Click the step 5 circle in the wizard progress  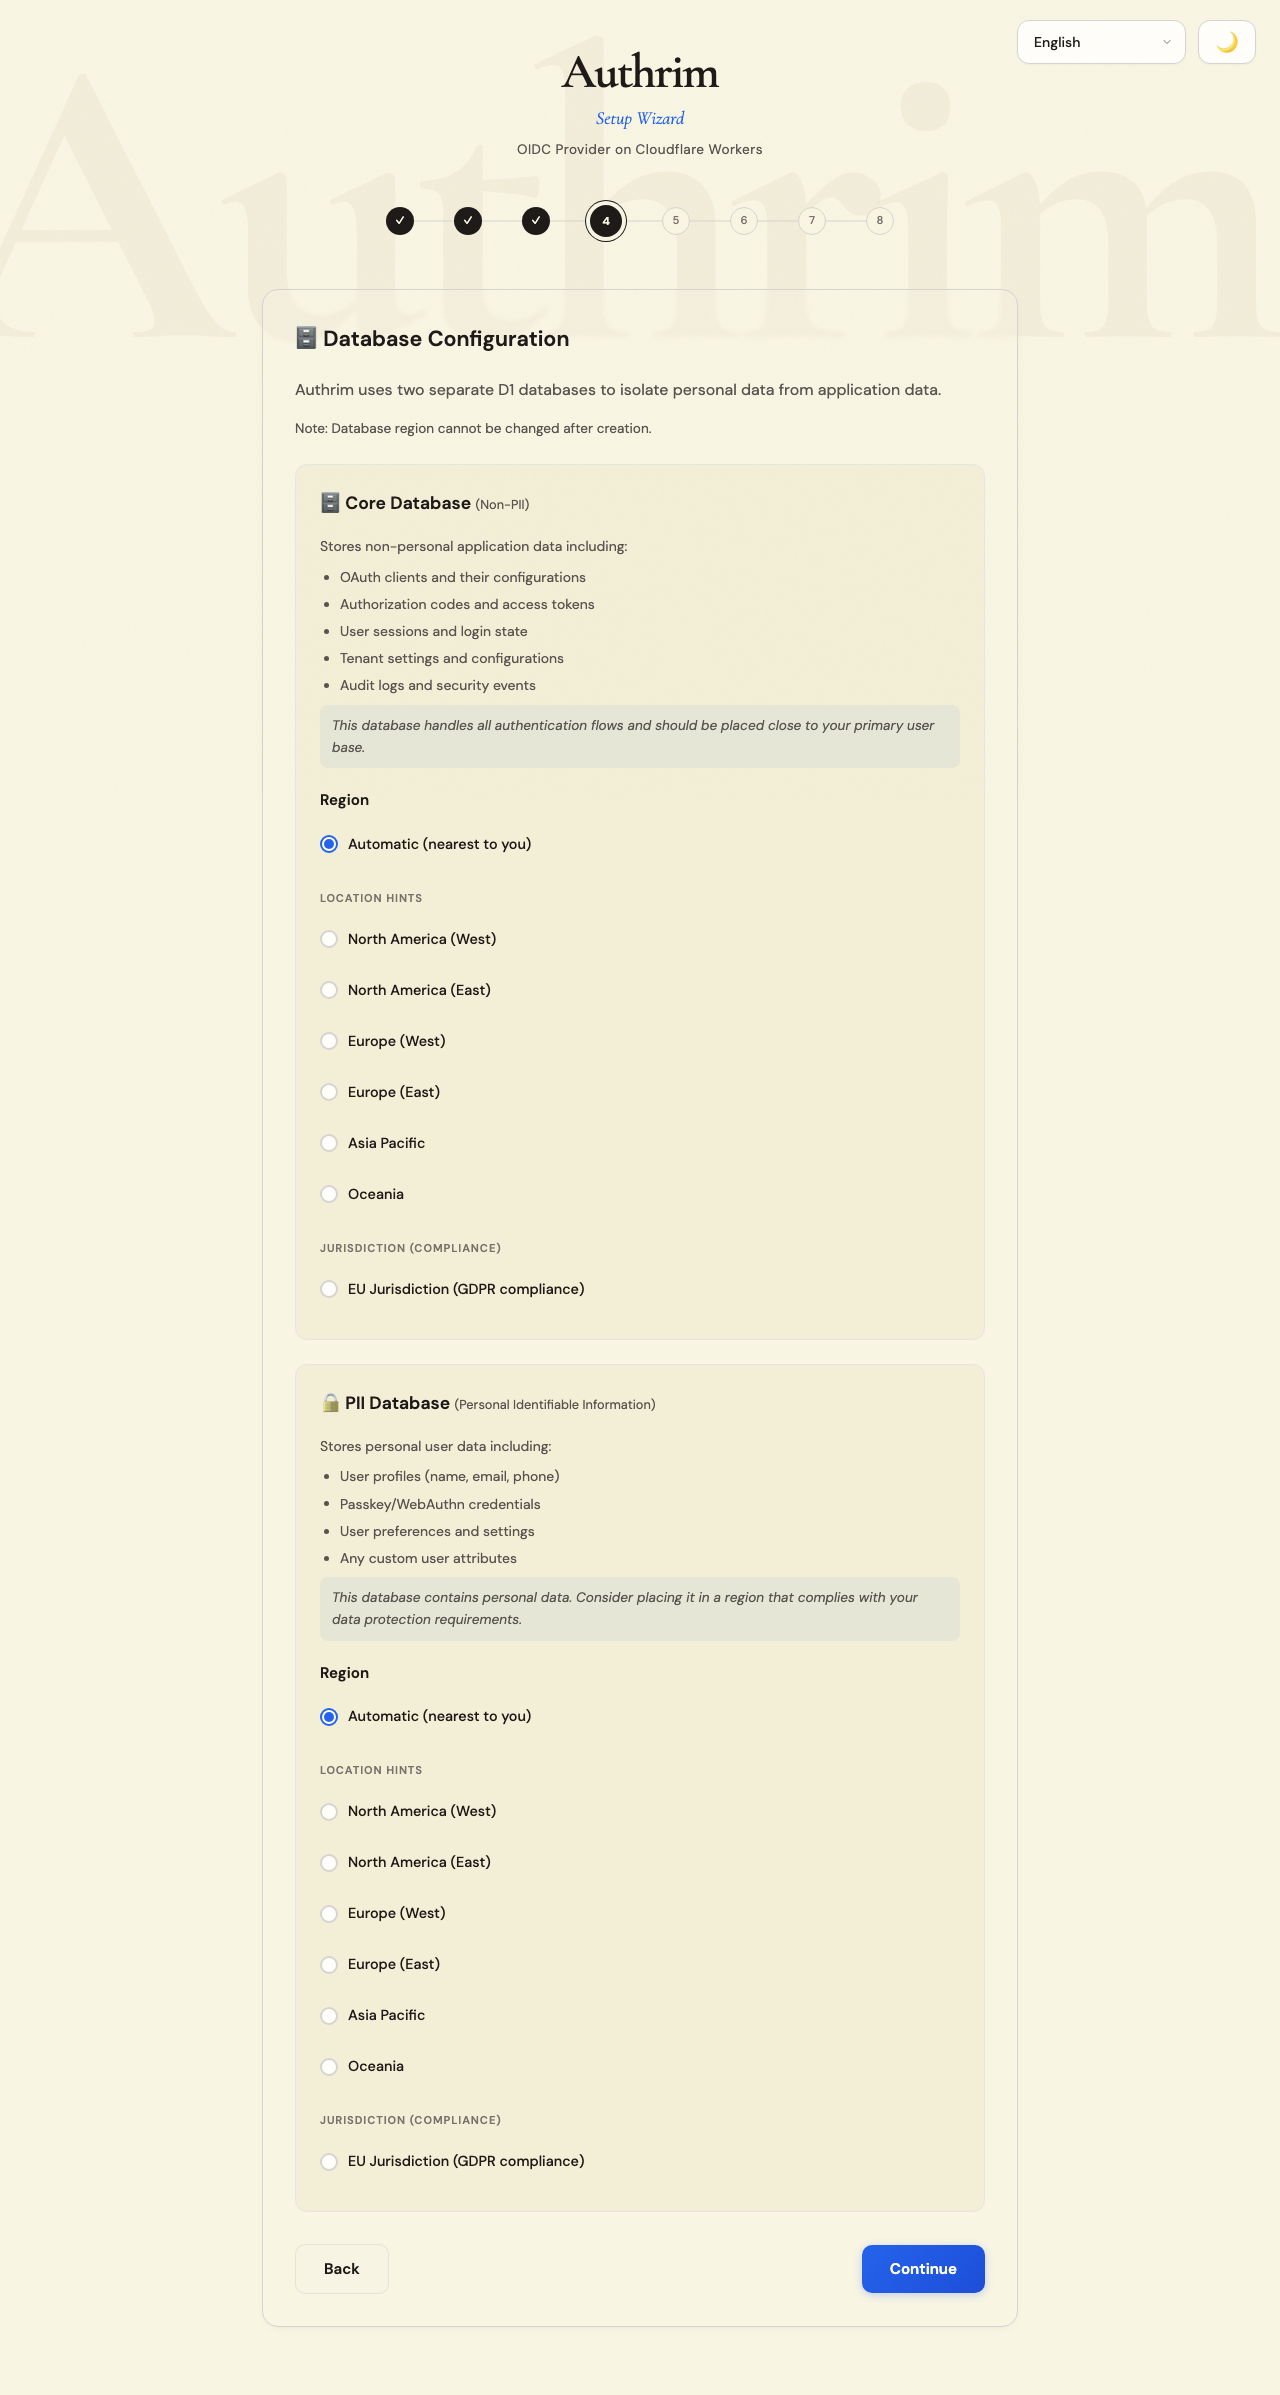pyautogui.click(x=675, y=220)
